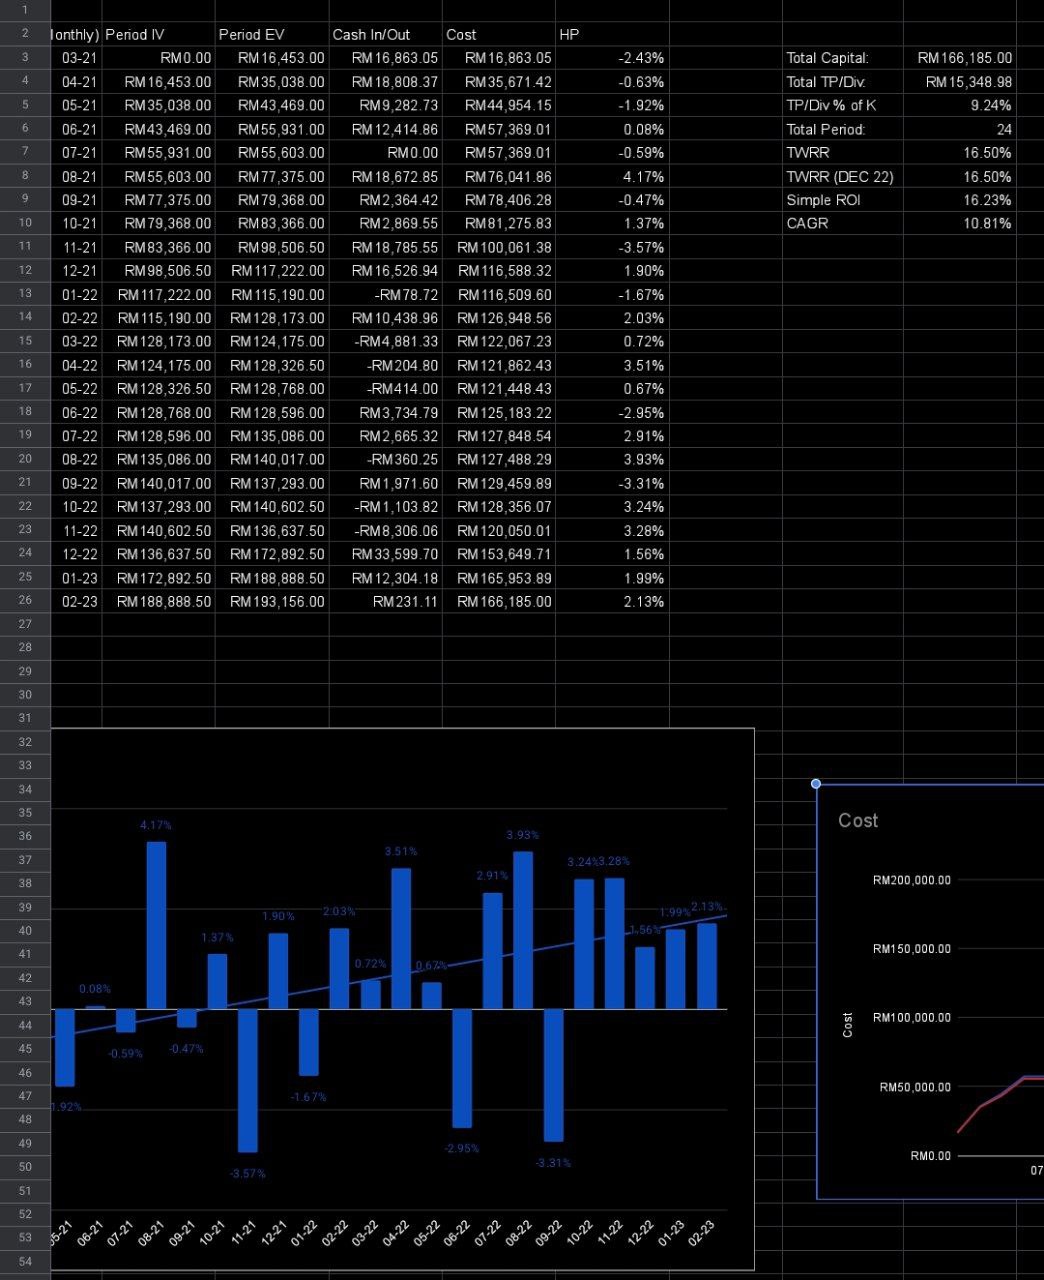Screen dimensions: 1044x1280
Task: Select the Total Capital value cell RM166,185.00
Action: click(x=963, y=58)
